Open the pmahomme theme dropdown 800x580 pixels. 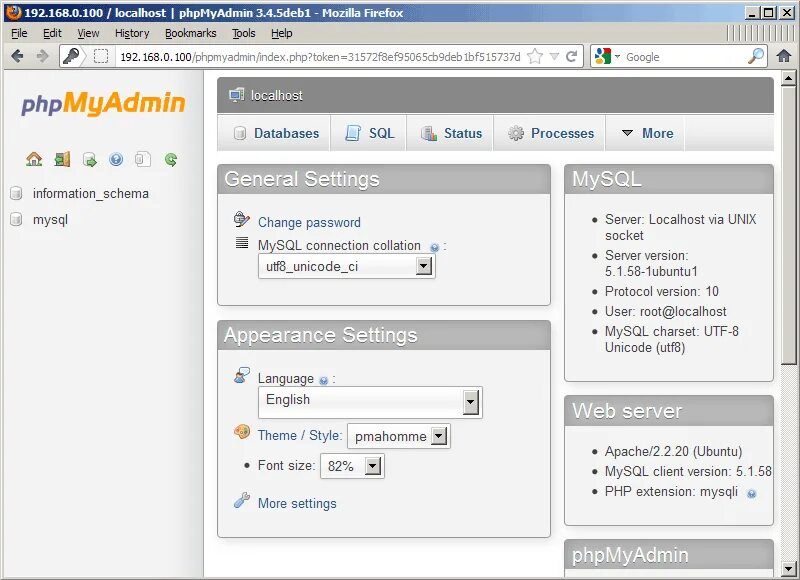(398, 436)
